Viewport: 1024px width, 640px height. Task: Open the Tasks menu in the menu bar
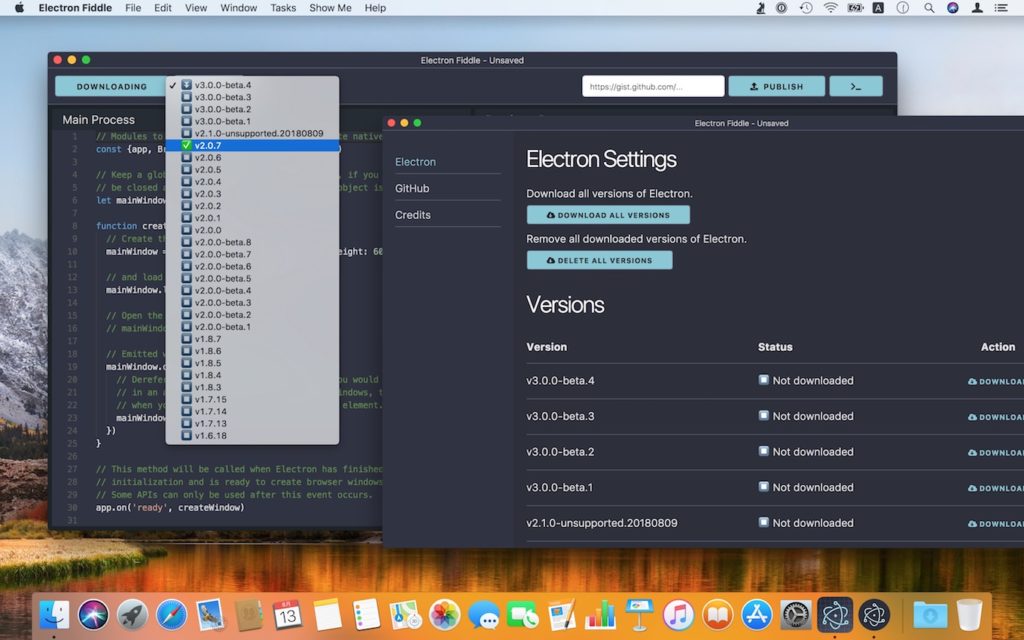[x=283, y=8]
